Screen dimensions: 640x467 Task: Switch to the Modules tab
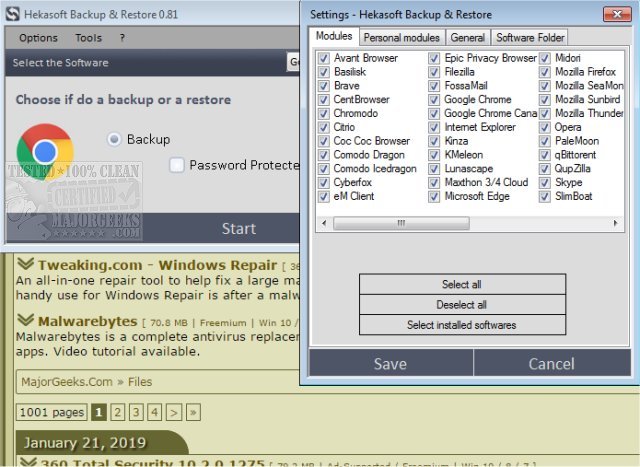(x=334, y=36)
